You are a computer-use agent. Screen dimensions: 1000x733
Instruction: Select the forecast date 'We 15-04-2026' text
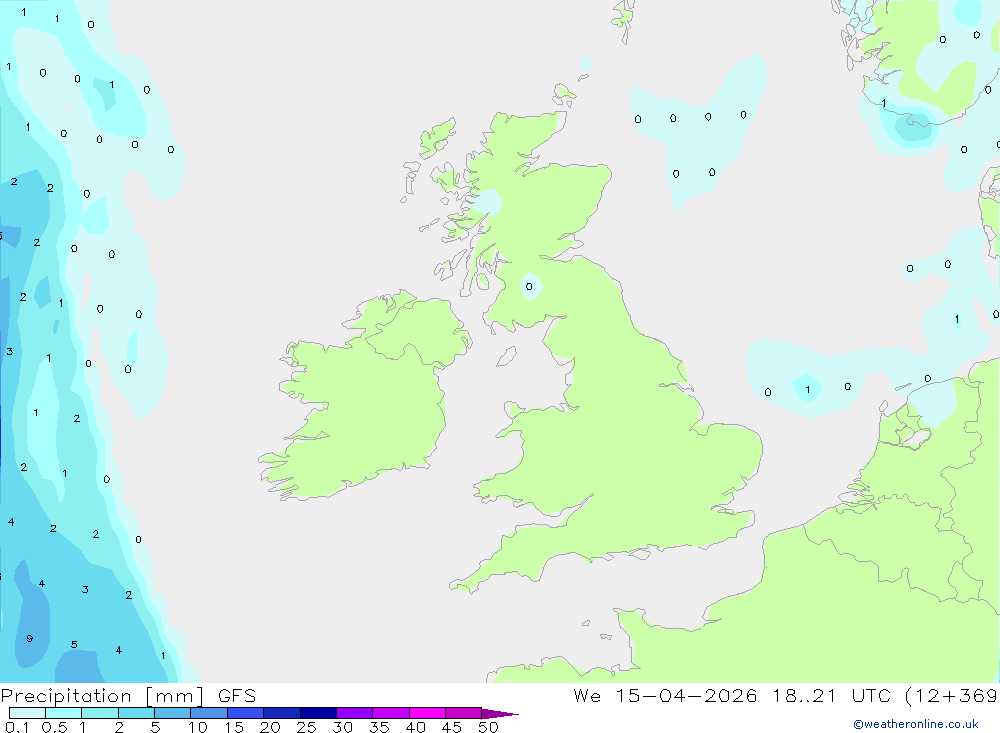click(x=665, y=695)
